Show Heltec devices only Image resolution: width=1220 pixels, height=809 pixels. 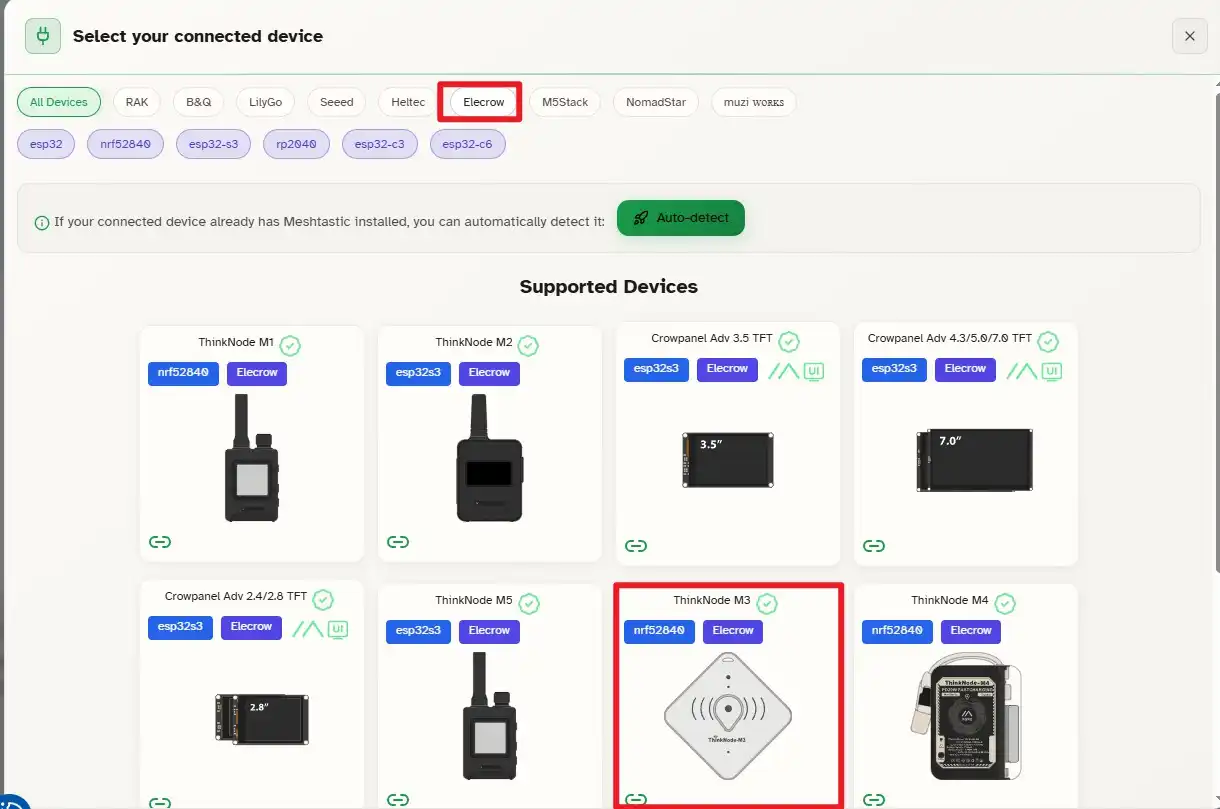point(408,102)
